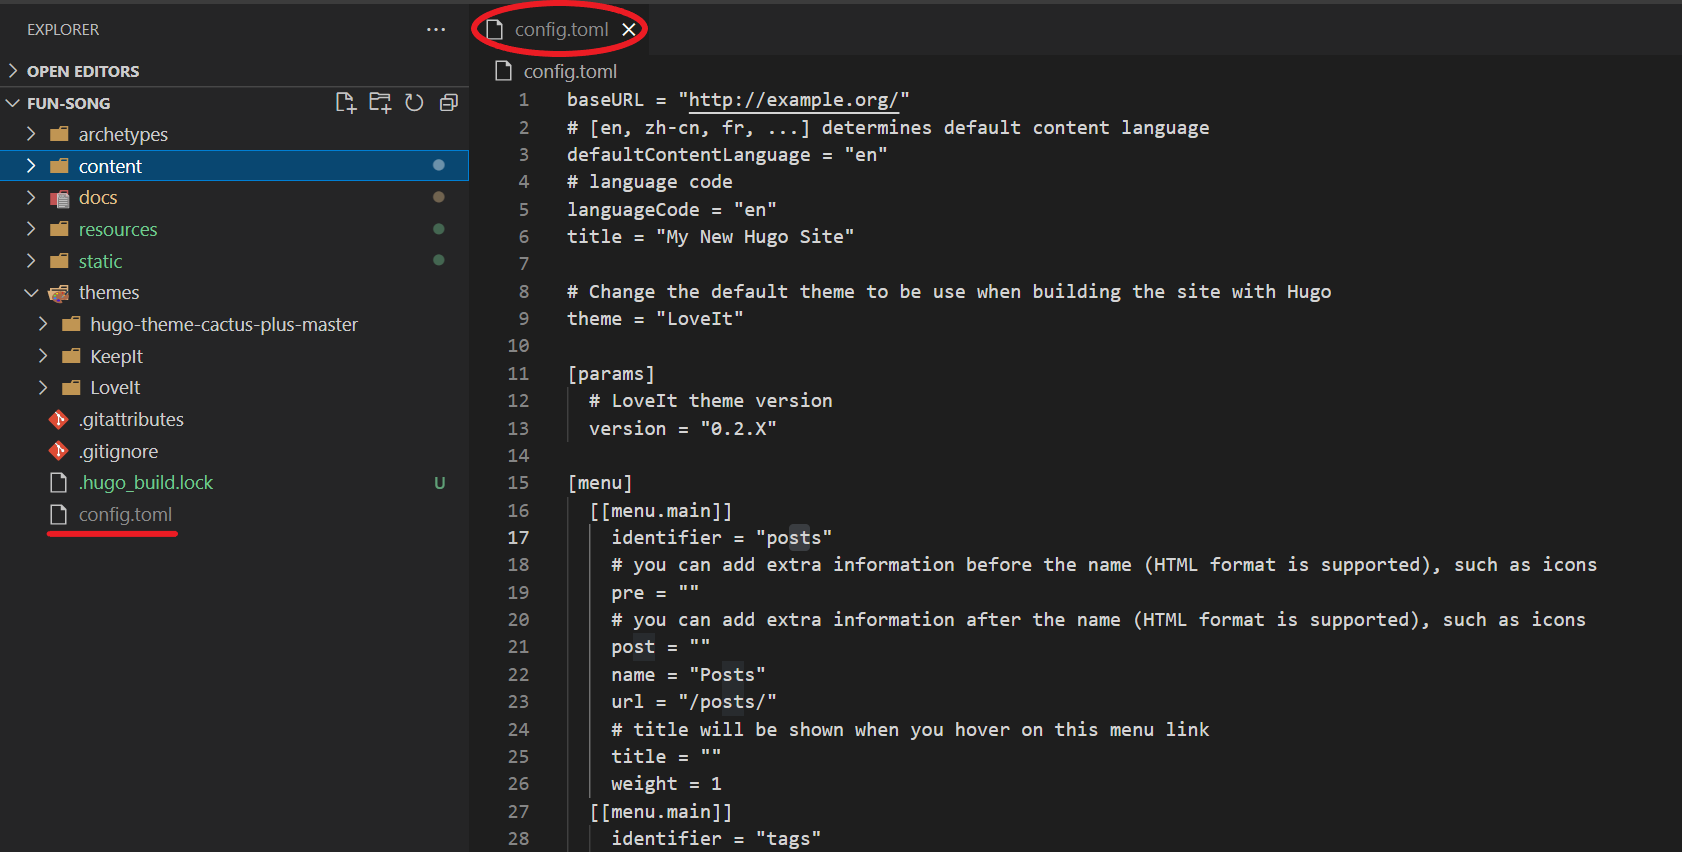Click the defaultContentLanguage = "en" line
The image size is (1682, 852).
(x=727, y=155)
